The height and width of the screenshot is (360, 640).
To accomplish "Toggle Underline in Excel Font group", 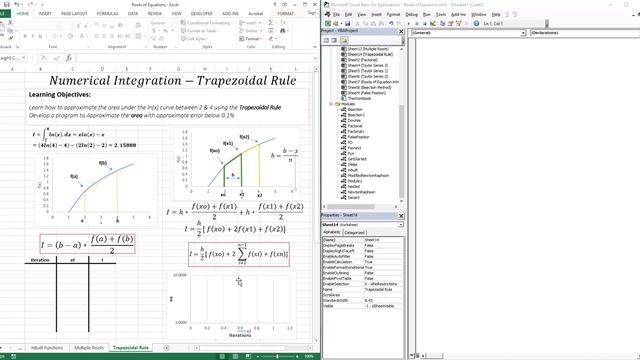I will click(40, 36).
